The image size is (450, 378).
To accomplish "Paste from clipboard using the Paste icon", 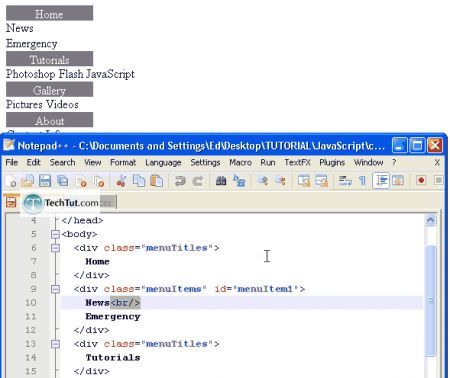I will (157, 181).
